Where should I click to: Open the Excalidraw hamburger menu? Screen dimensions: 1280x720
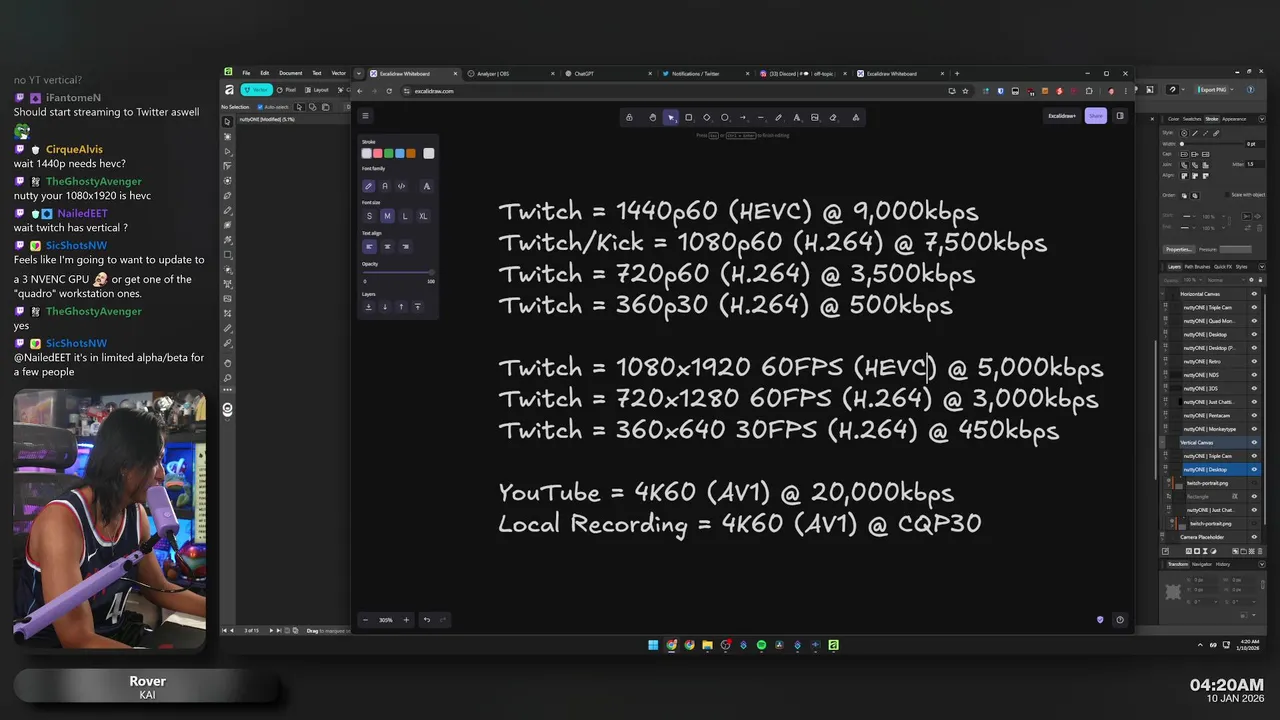[x=365, y=116]
